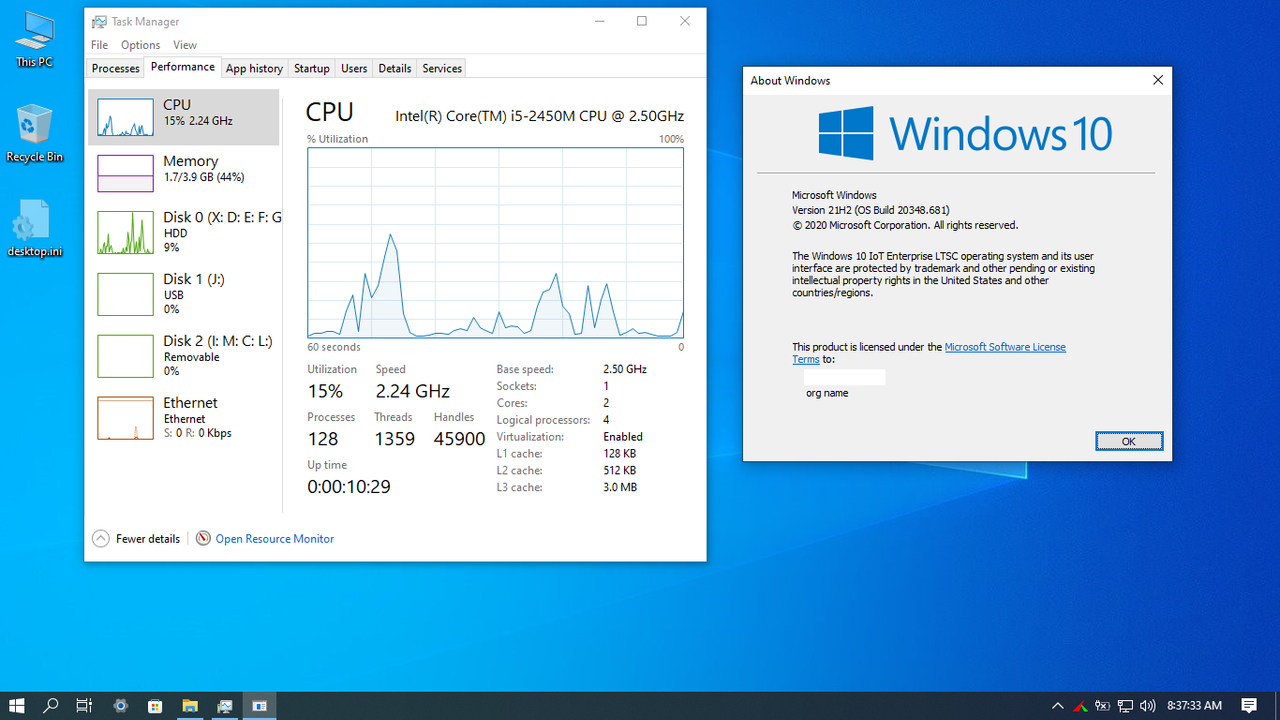Select This PC desktop icon
Viewport: 1280px width, 720px height.
34,40
